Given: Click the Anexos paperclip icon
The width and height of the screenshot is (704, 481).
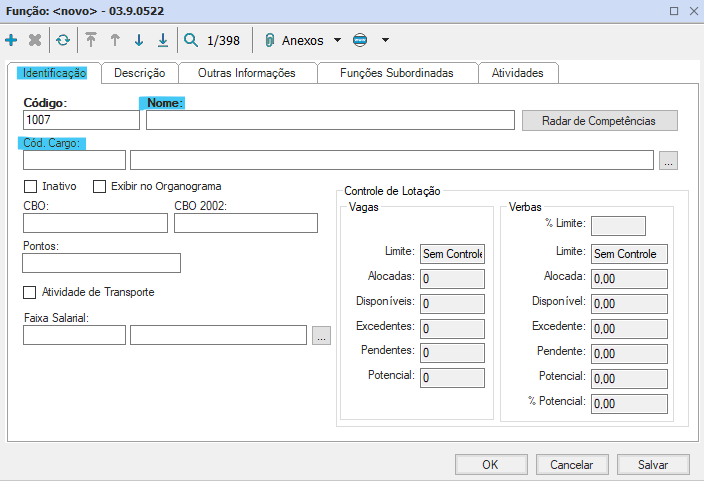Looking at the screenshot, I should (x=270, y=41).
